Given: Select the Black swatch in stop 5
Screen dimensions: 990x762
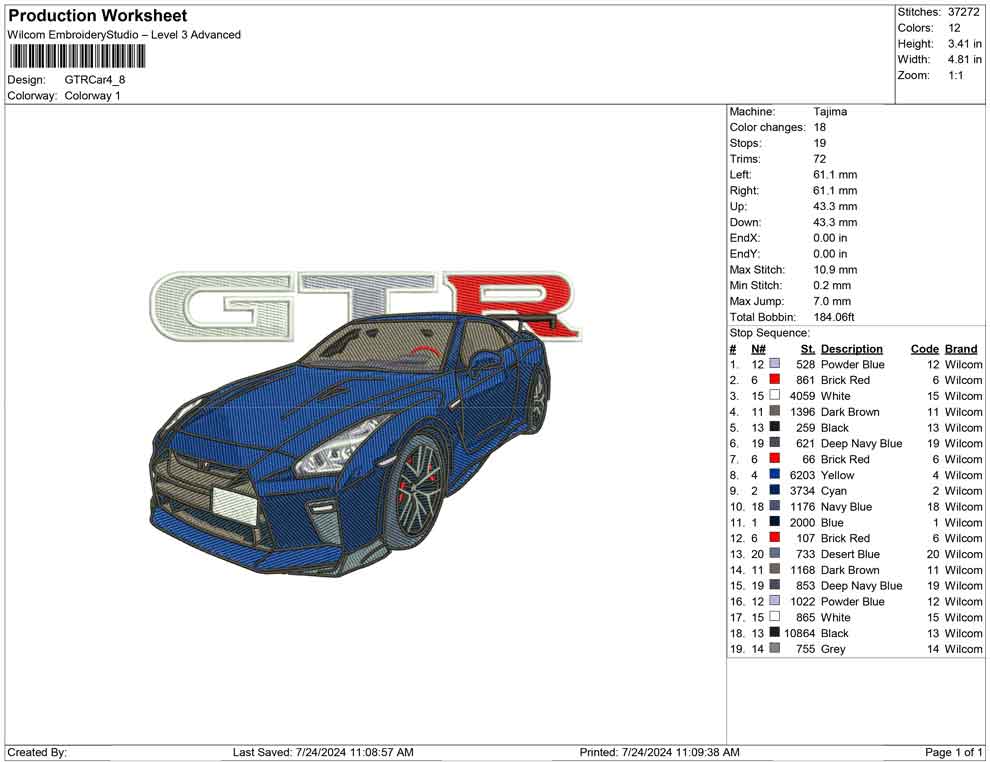Looking at the screenshot, I should [x=772, y=427].
